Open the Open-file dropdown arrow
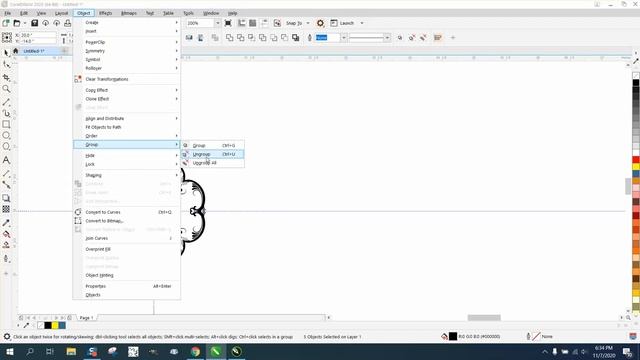640x360 pixels. click(25, 23)
